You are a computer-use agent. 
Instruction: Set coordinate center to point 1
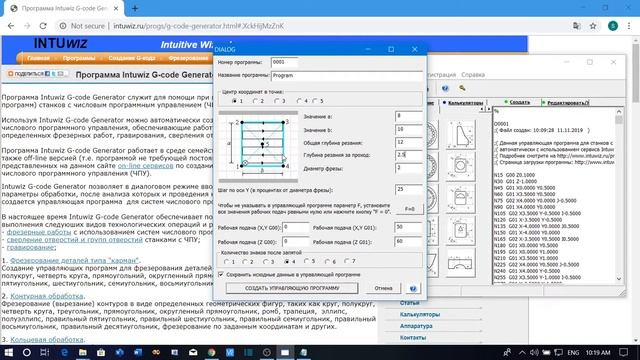coord(234,101)
